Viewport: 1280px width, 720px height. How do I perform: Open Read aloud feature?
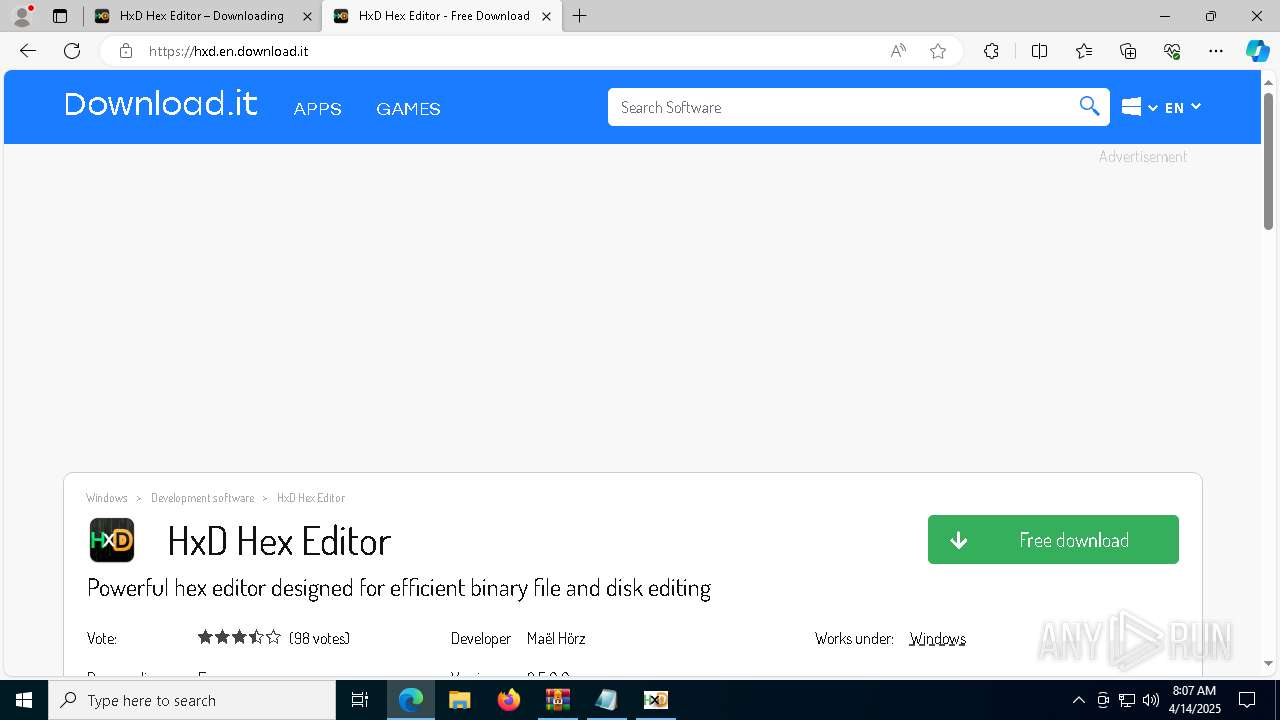click(x=898, y=51)
